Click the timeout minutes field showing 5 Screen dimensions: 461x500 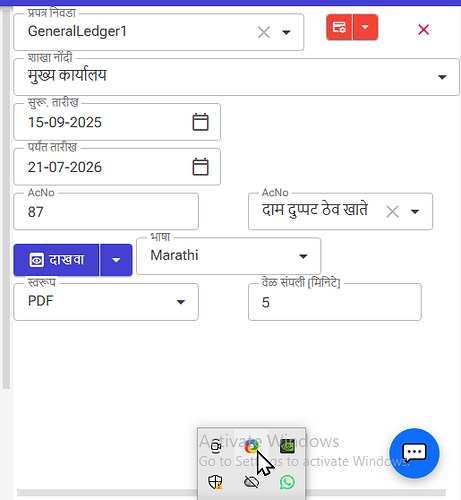(x=335, y=302)
